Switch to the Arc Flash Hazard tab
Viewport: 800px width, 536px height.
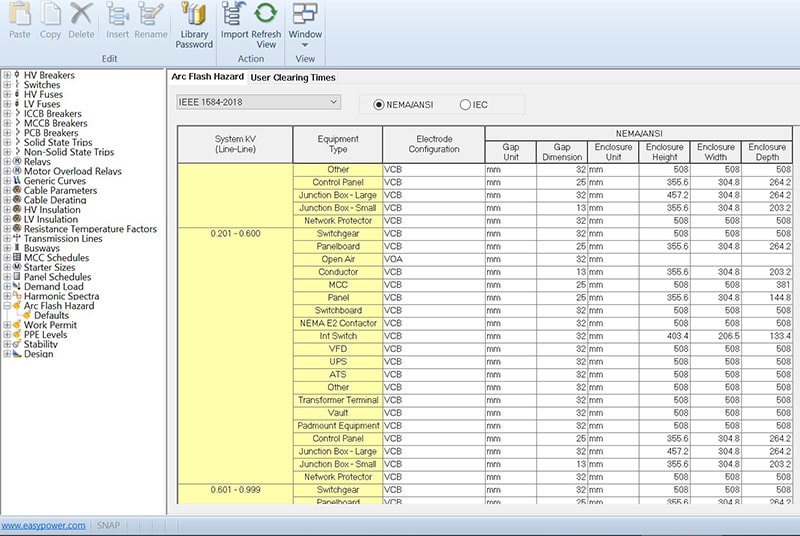207,76
